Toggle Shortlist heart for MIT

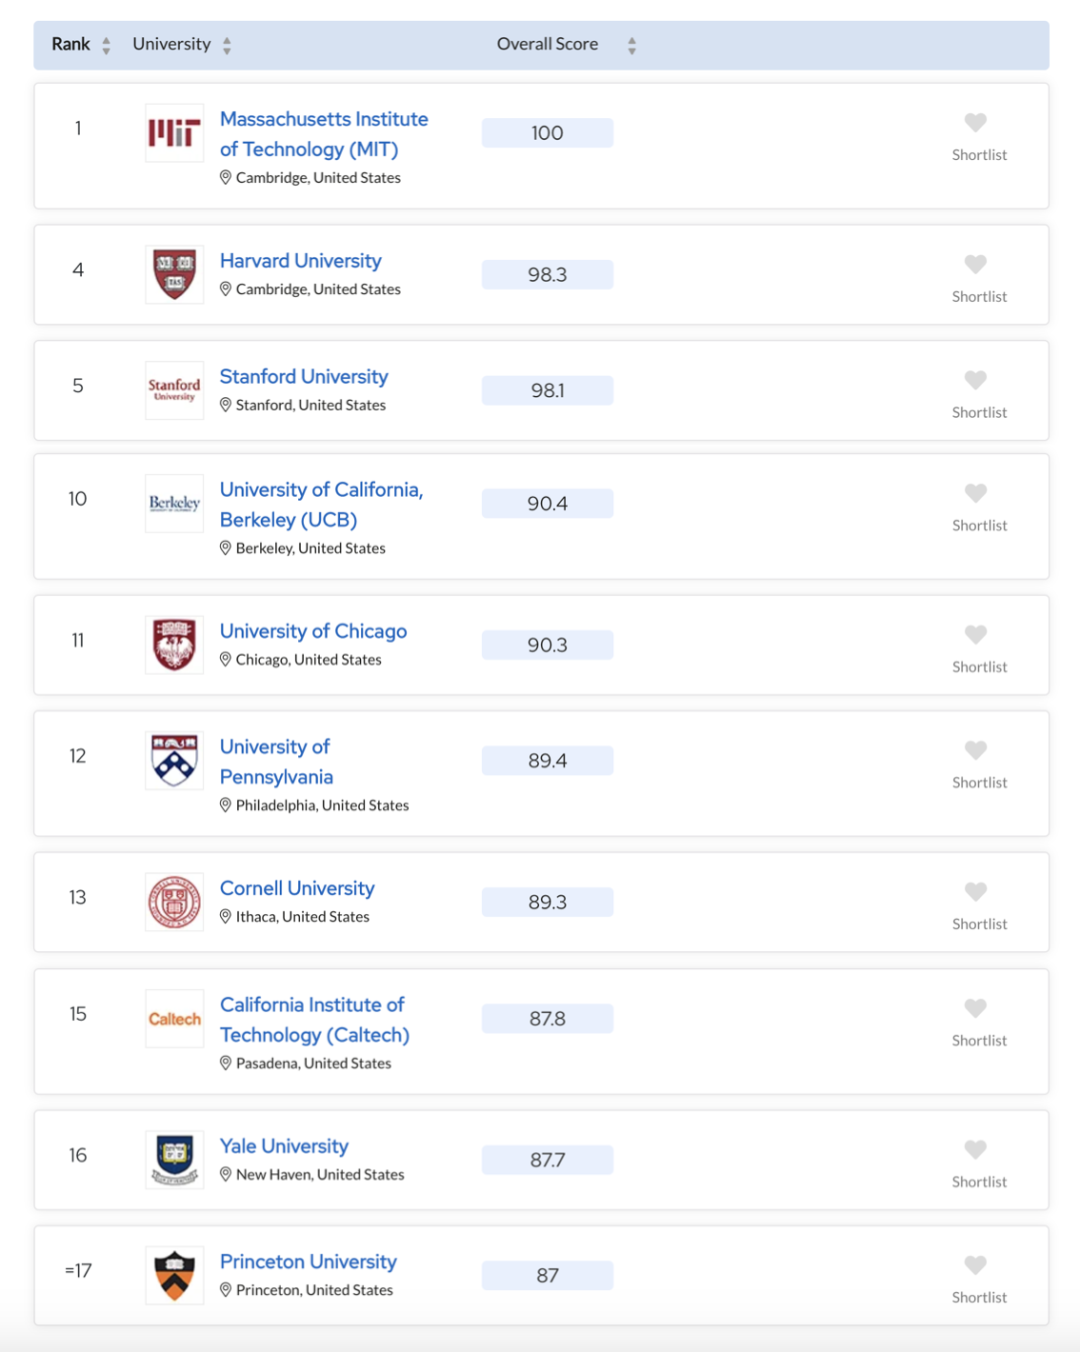976,122
